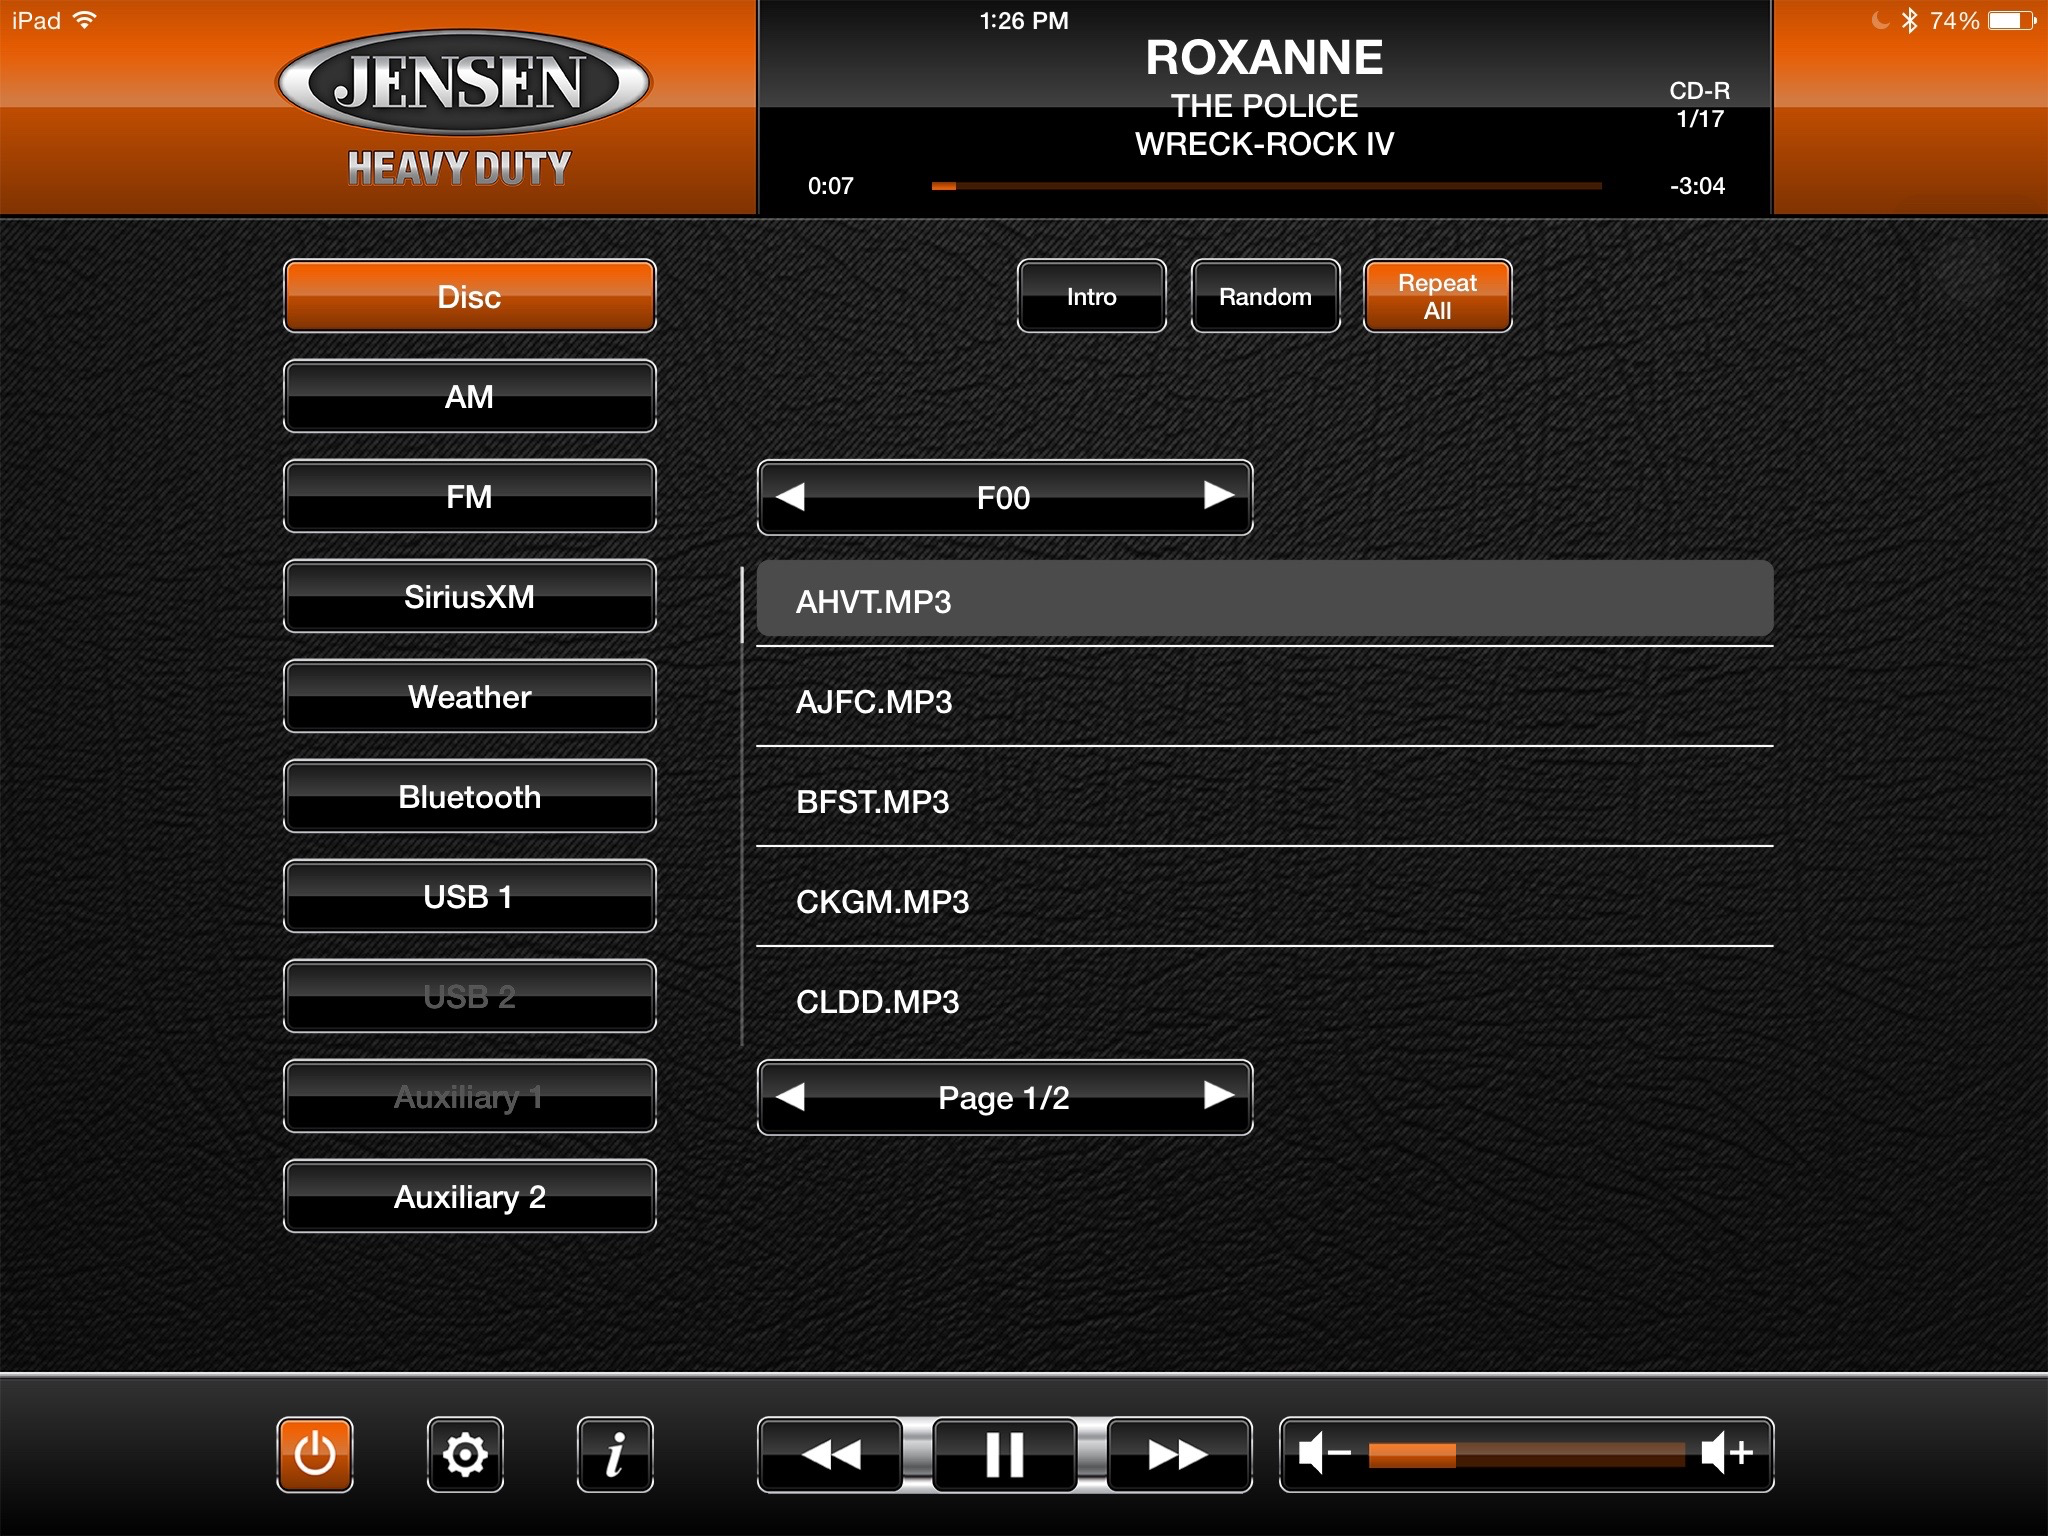Click the volume level slider
Image resolution: width=2048 pixels, height=1536 pixels.
pyautogui.click(x=1526, y=1455)
